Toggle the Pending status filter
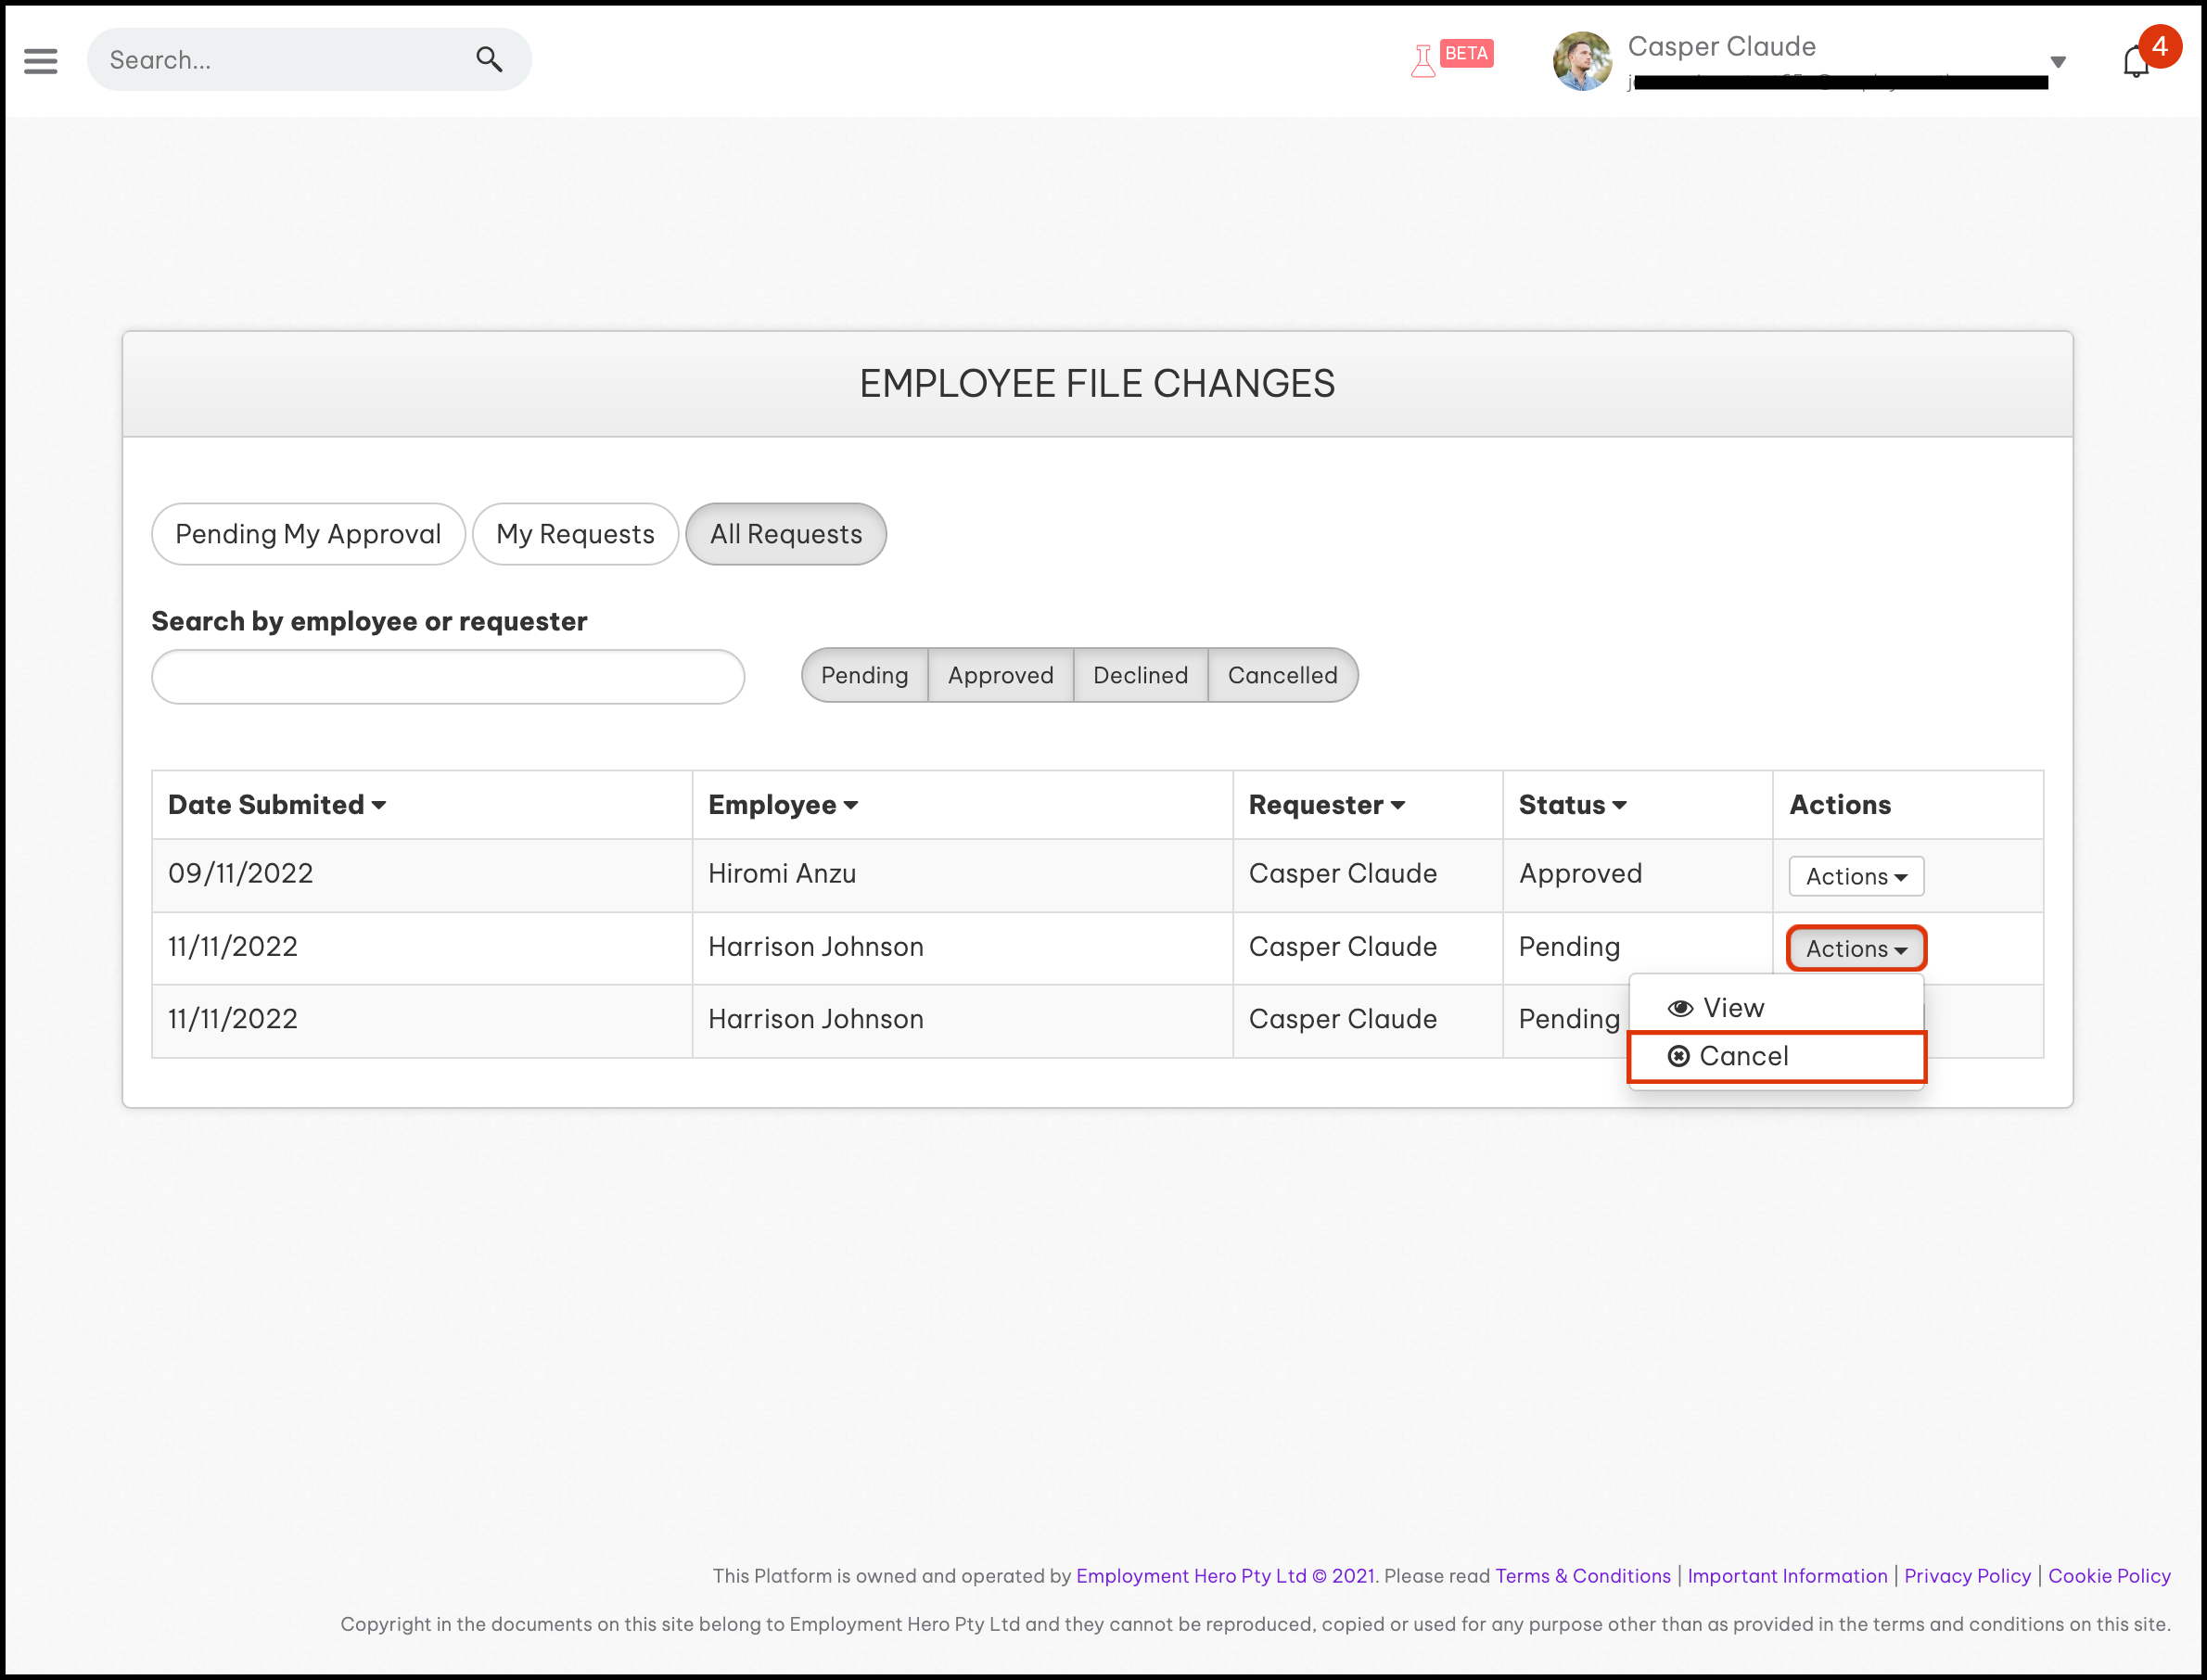This screenshot has width=2207, height=1680. 864,675
